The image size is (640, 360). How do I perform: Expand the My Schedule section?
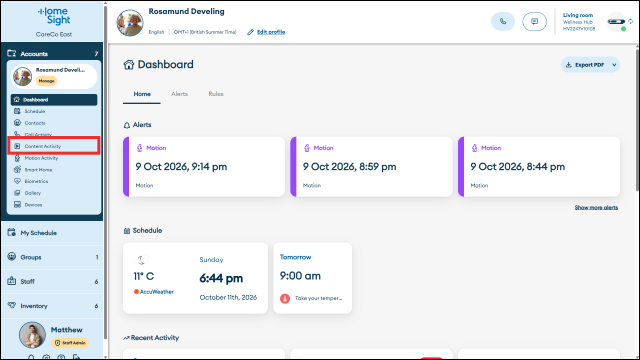(x=52, y=233)
